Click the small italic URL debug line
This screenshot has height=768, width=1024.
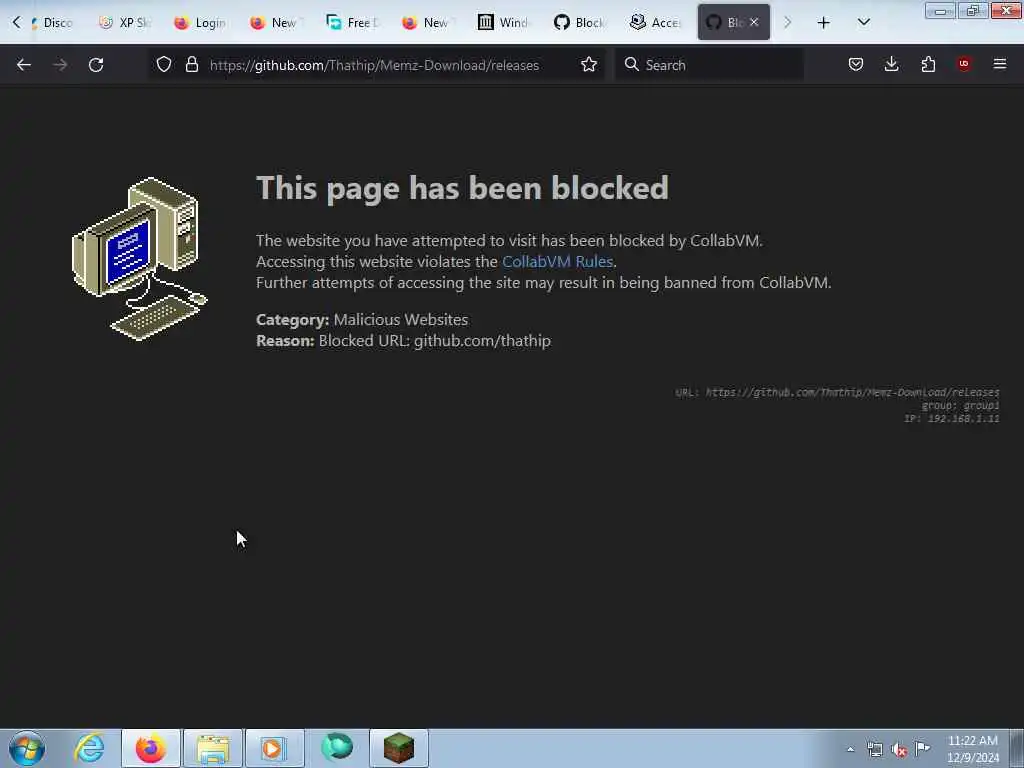[837, 392]
